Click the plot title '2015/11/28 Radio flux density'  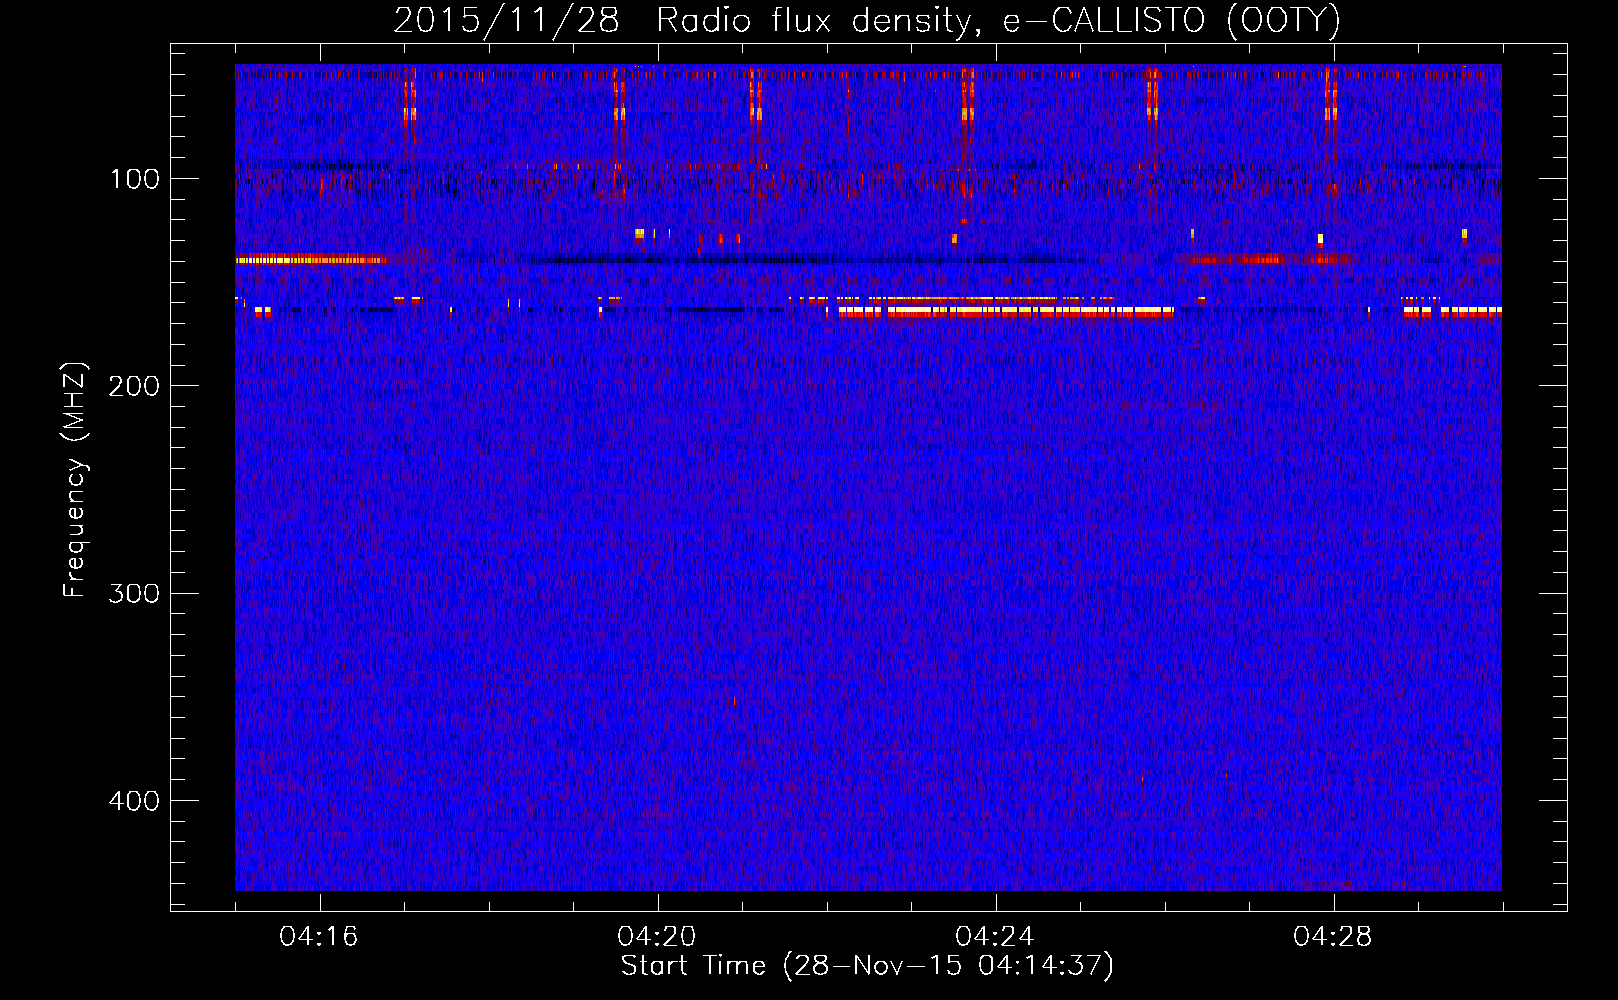click(867, 21)
